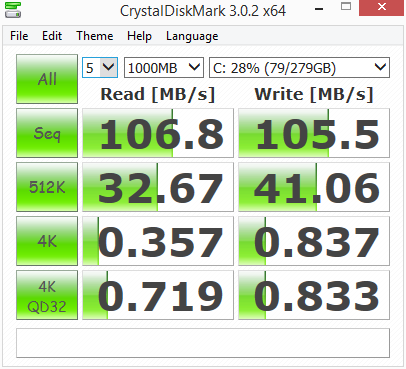Click the CrystalDiskMark app icon in title bar
The width and height of the screenshot is (406, 369).
pyautogui.click(x=13, y=10)
